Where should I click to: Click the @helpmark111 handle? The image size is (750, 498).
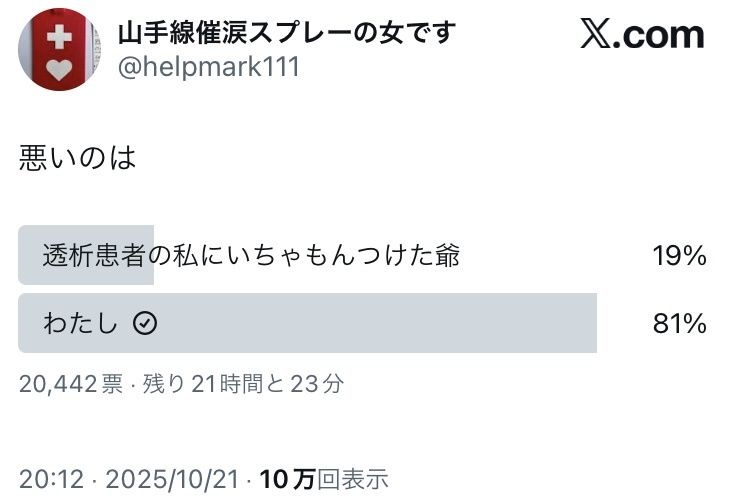coord(208,67)
